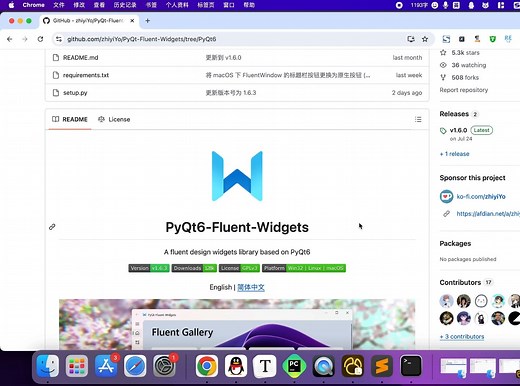This screenshot has width=520, height=386.
Task: Switch to 简体中文 README
Action: (251, 287)
